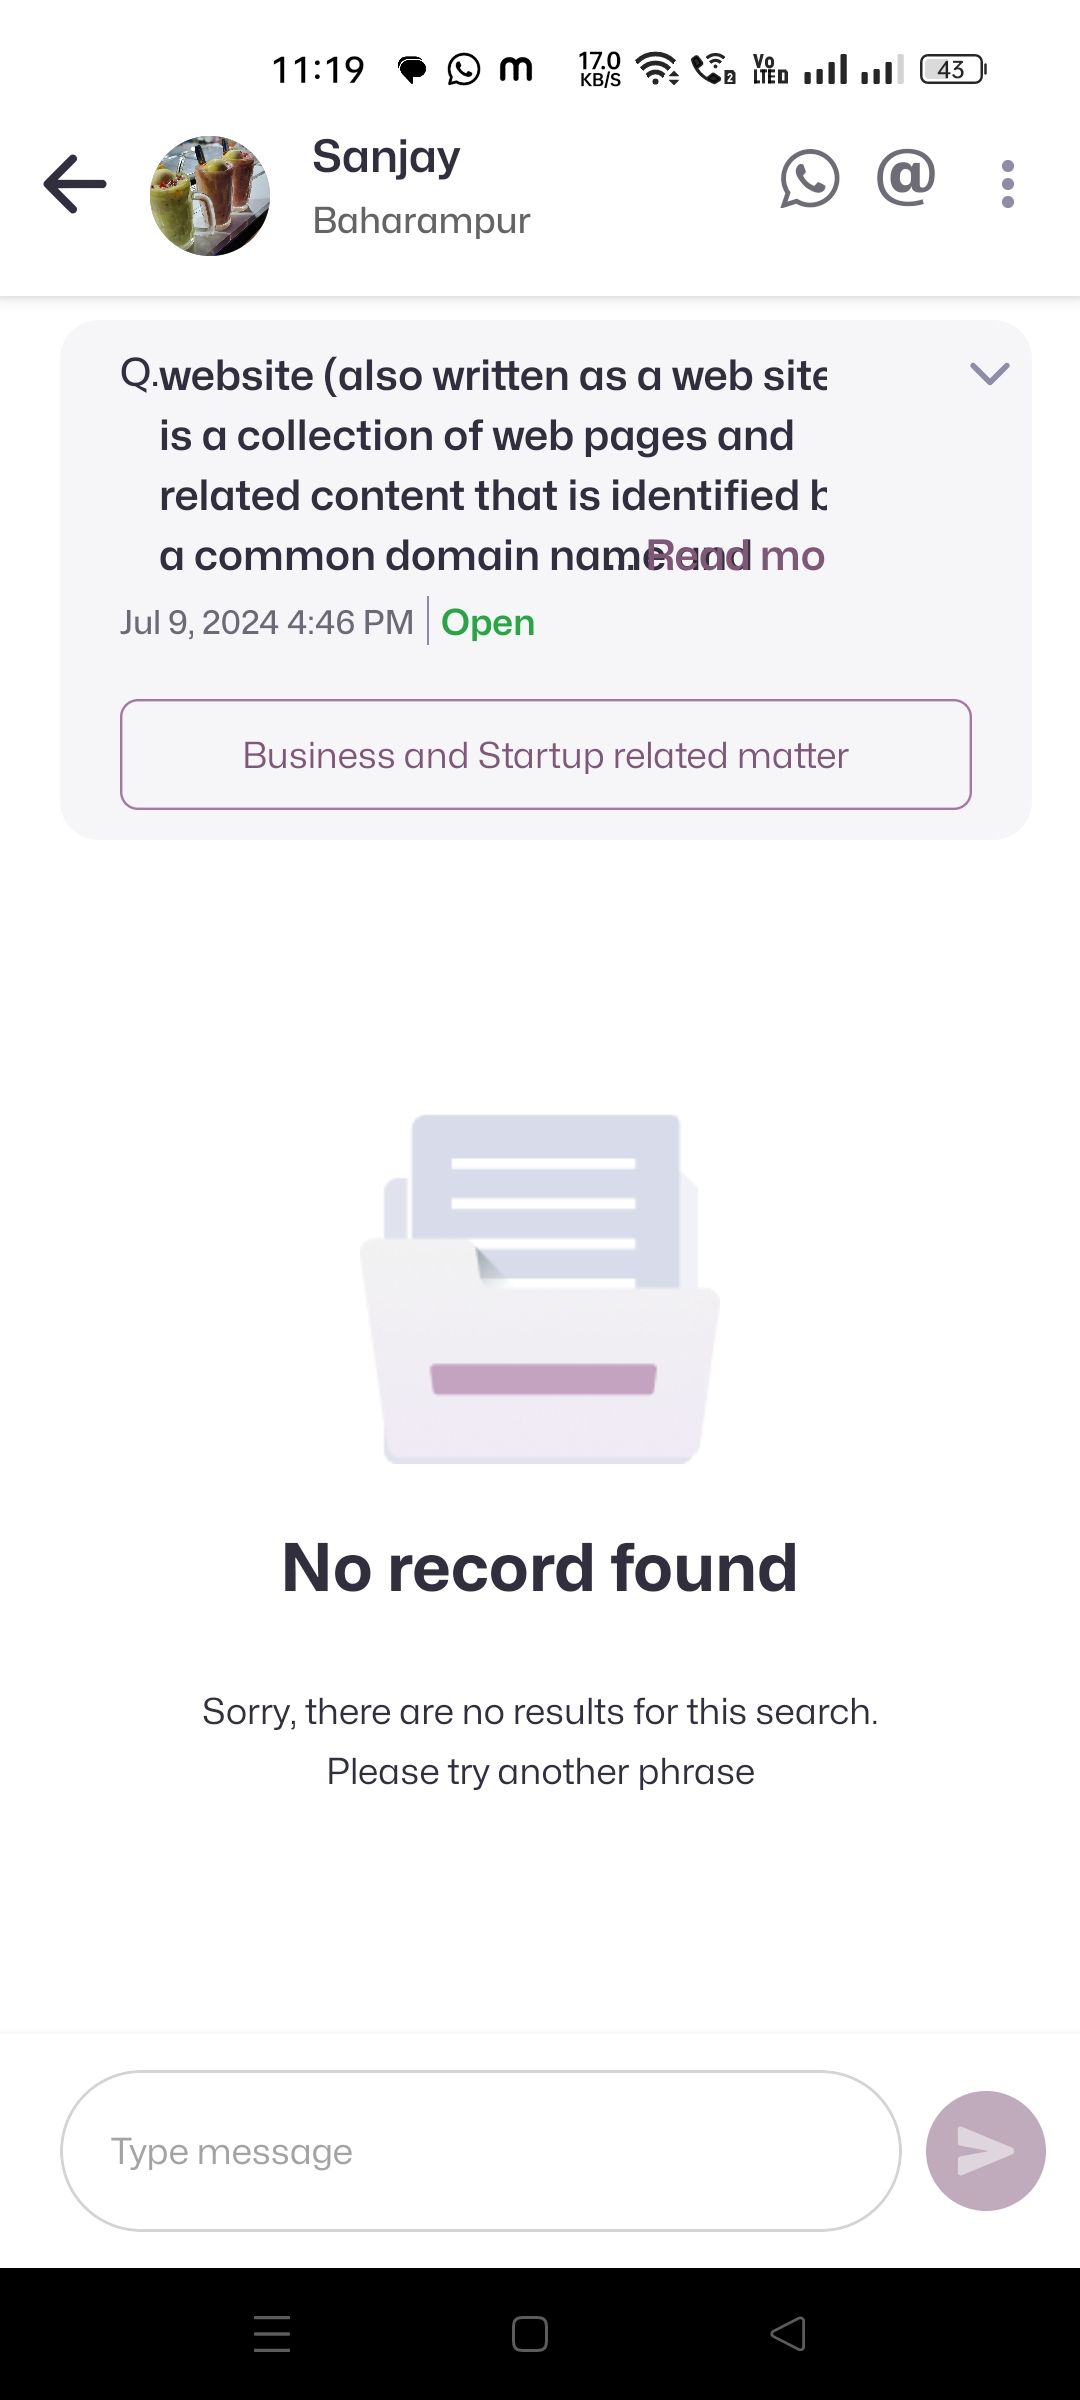The height and width of the screenshot is (2400, 1080).
Task: Tap the Baharampur location text
Action: pos(421,221)
